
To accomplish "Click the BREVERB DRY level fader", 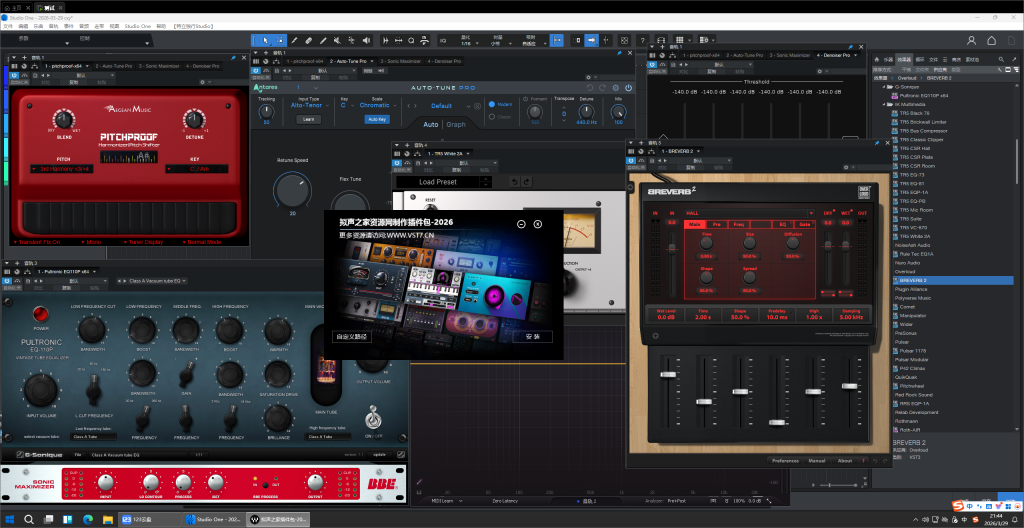I will click(x=828, y=248).
